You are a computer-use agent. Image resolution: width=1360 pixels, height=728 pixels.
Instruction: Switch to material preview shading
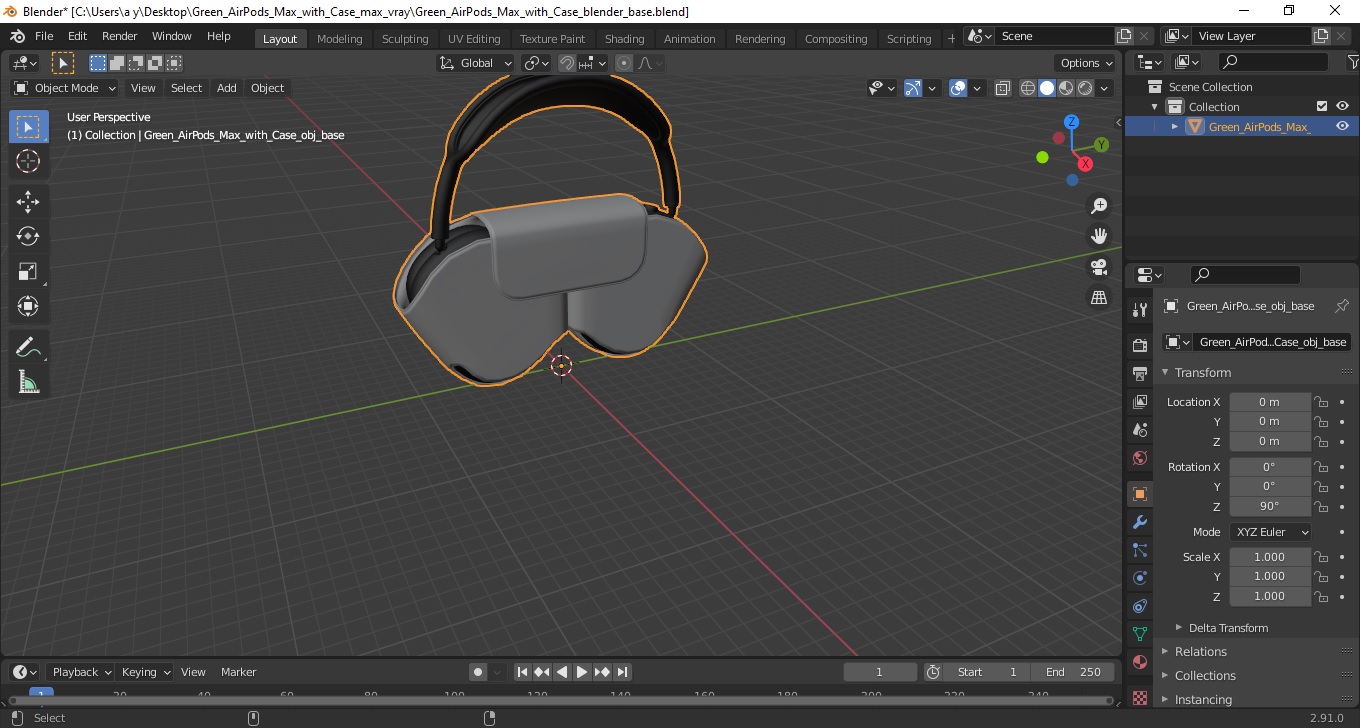[x=1066, y=88]
